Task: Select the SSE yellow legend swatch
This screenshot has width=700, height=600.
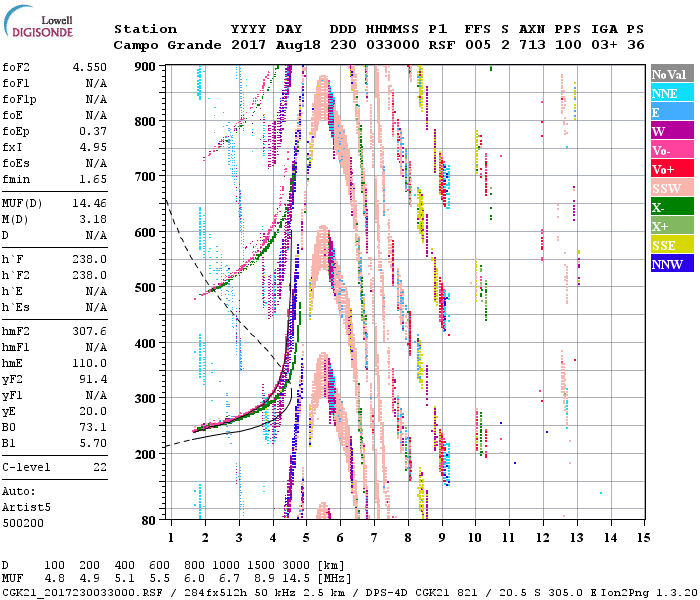Action: pos(672,245)
